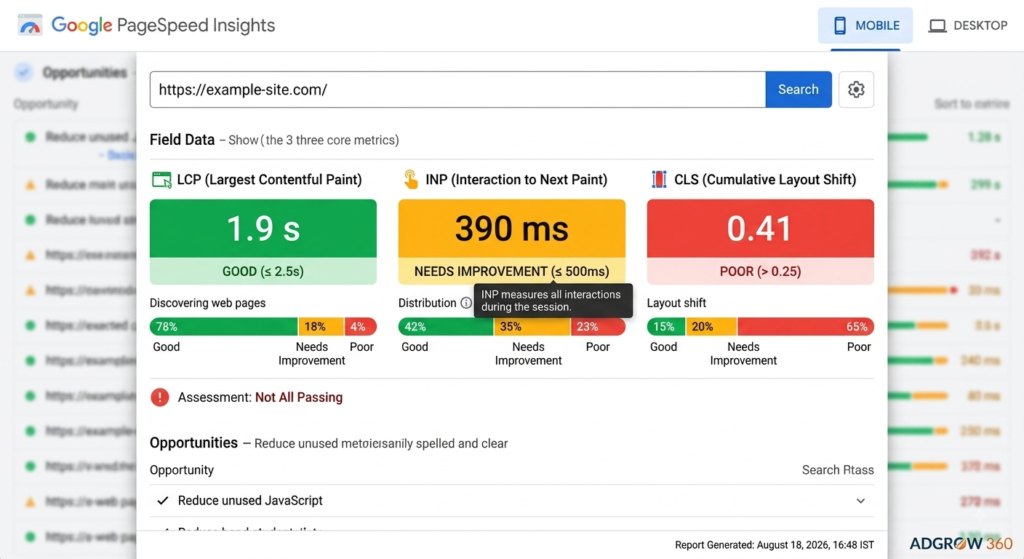Click the Discovering web pages label
Image resolution: width=1024 pixels, height=559 pixels.
208,303
